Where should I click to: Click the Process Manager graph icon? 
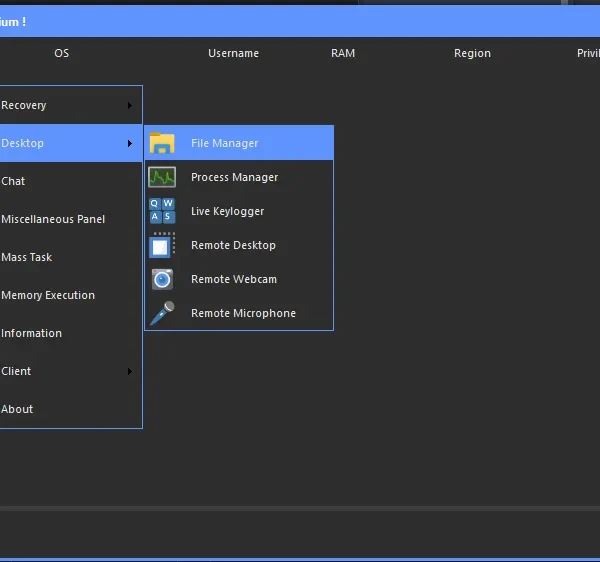tap(162, 177)
